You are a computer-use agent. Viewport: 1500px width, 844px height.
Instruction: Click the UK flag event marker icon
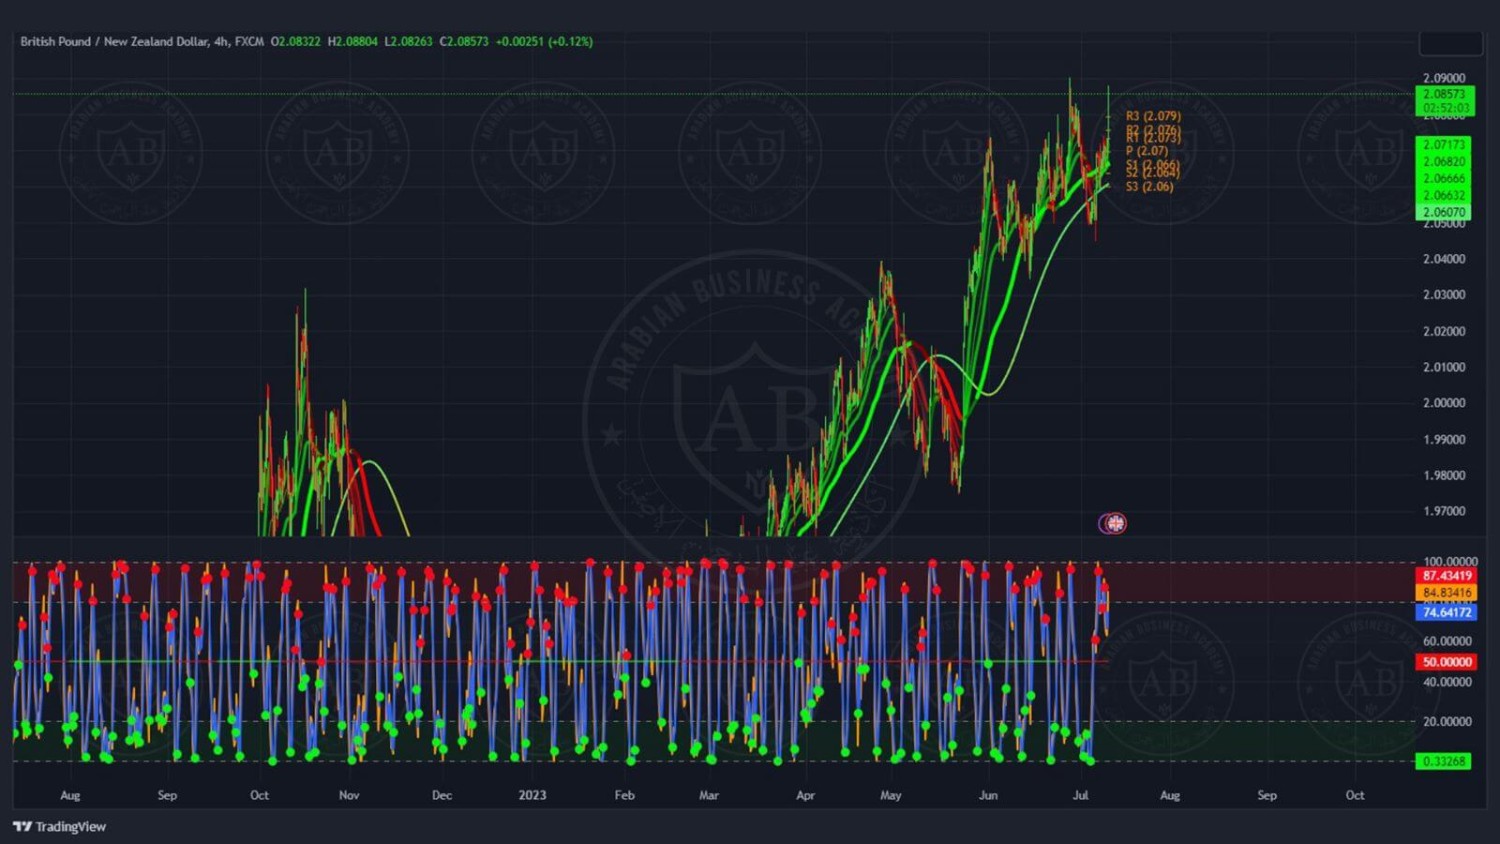point(1113,523)
